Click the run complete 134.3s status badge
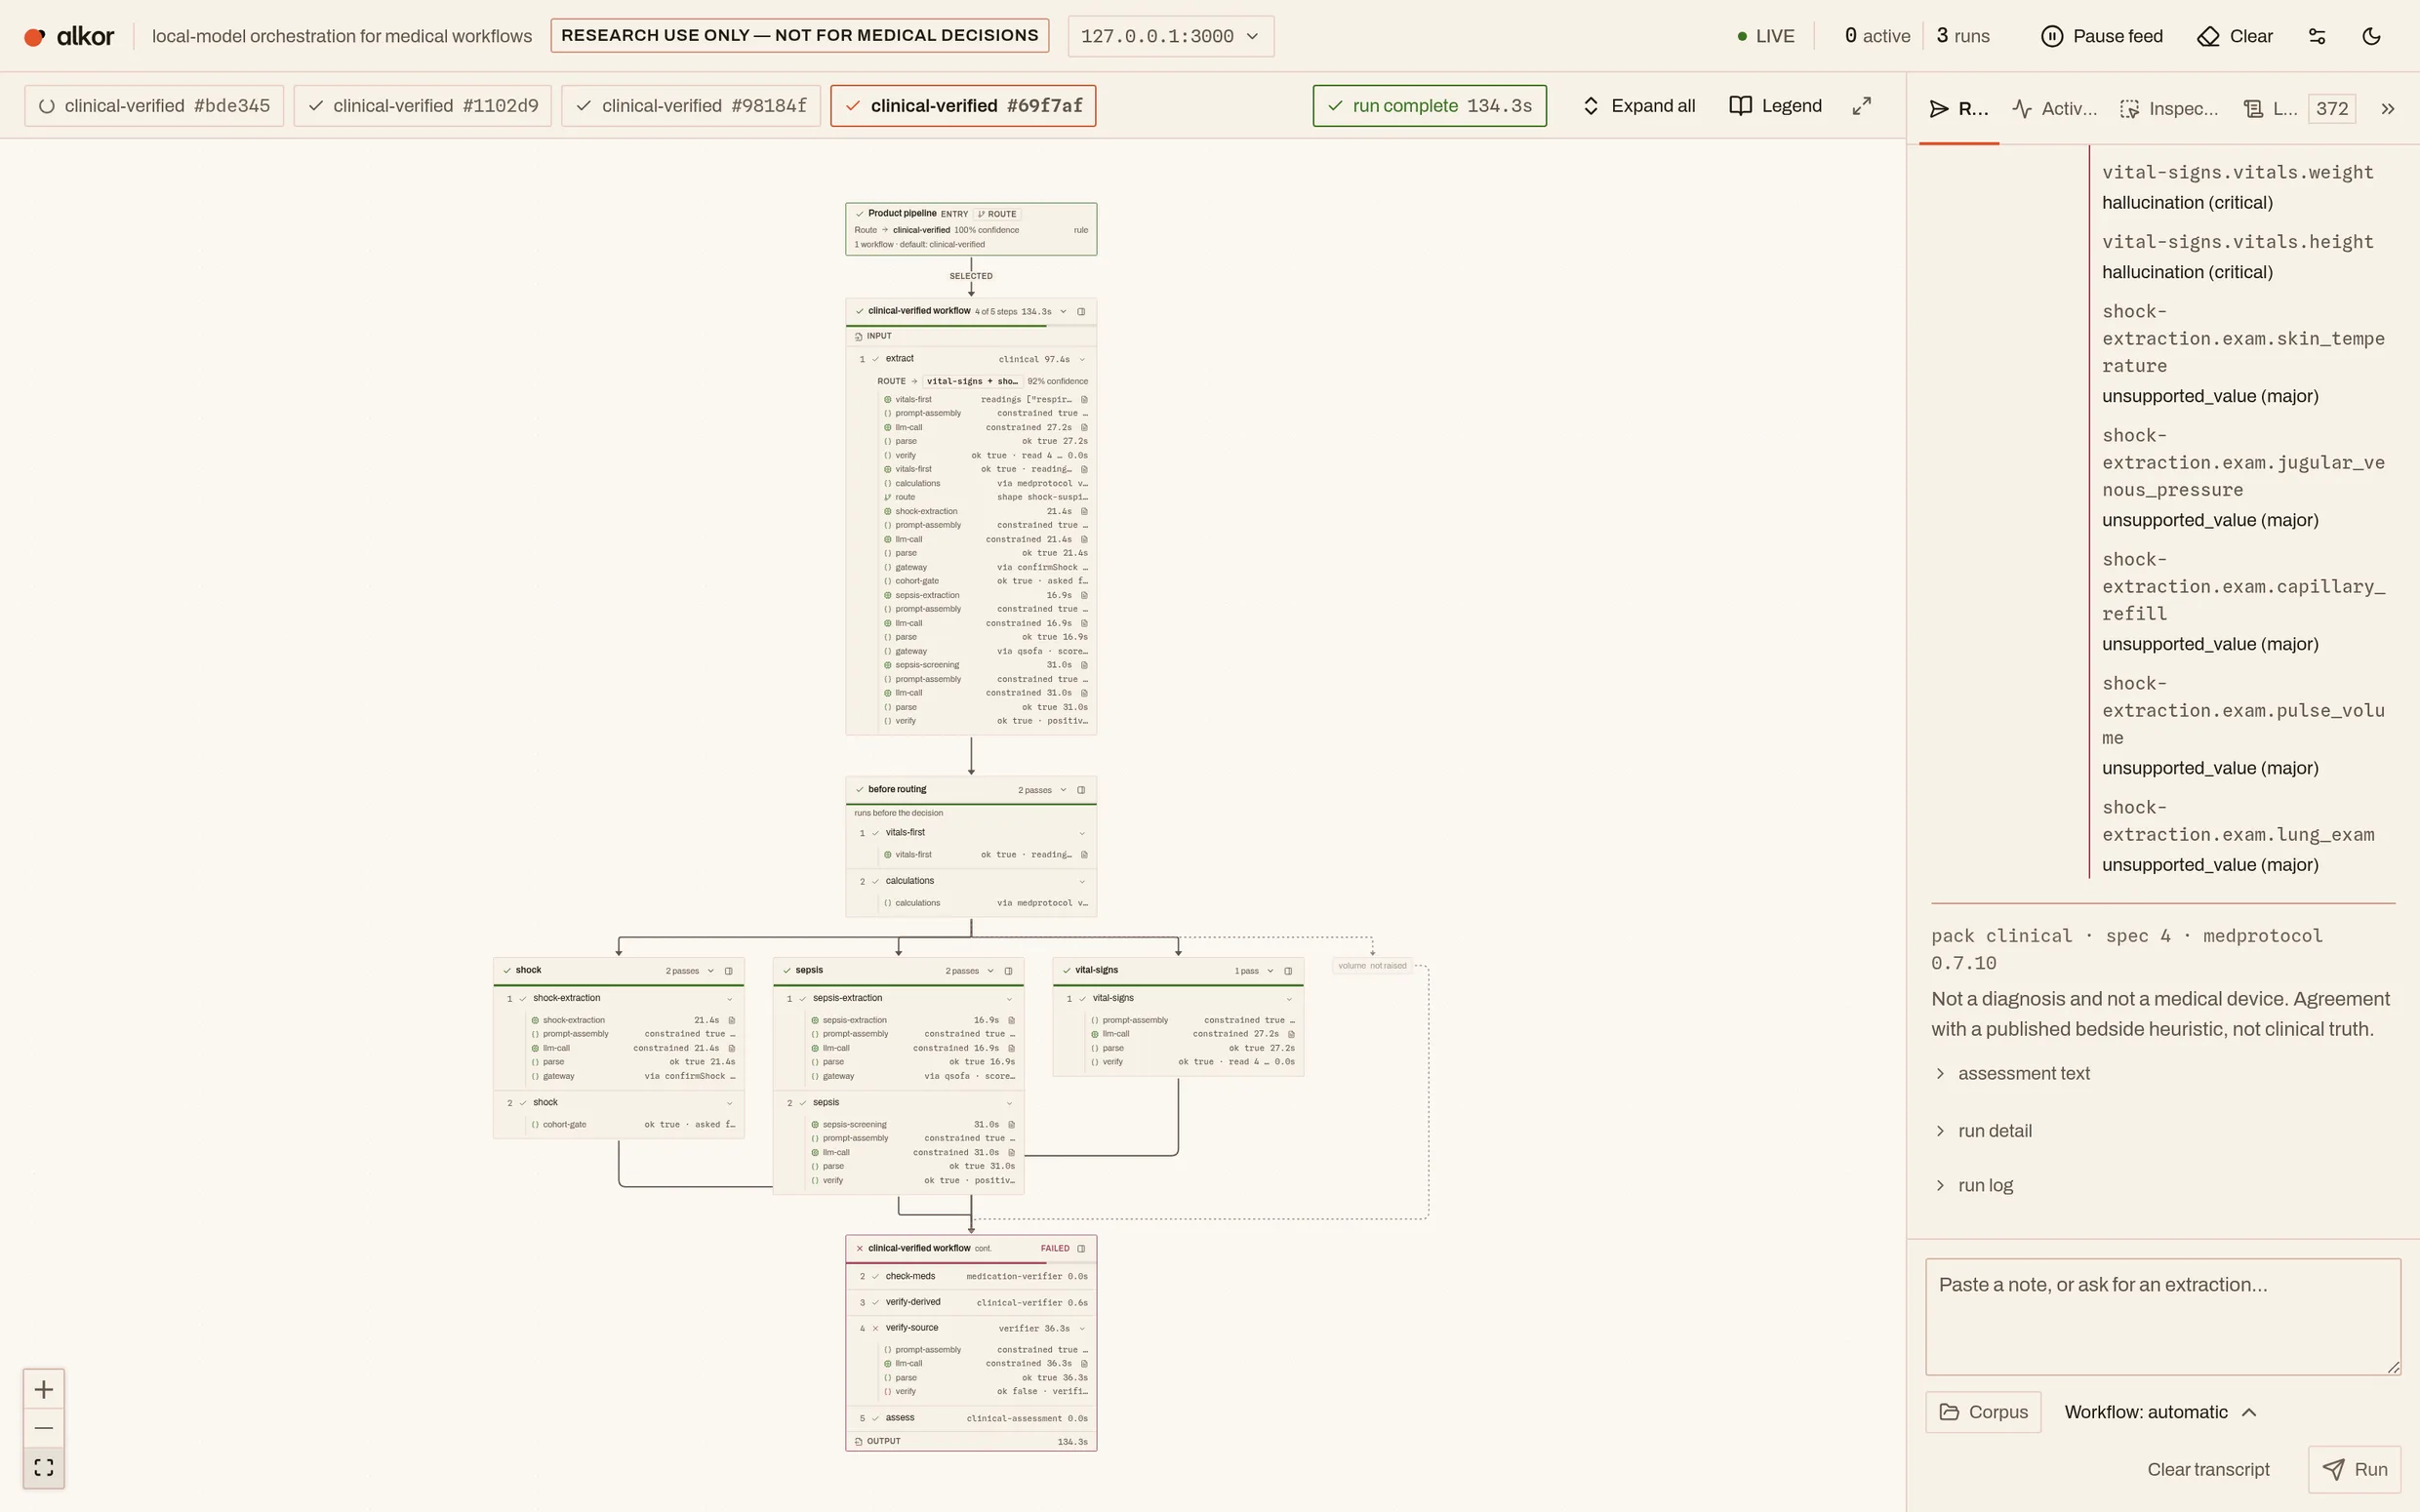2420x1512 pixels. click(1429, 106)
